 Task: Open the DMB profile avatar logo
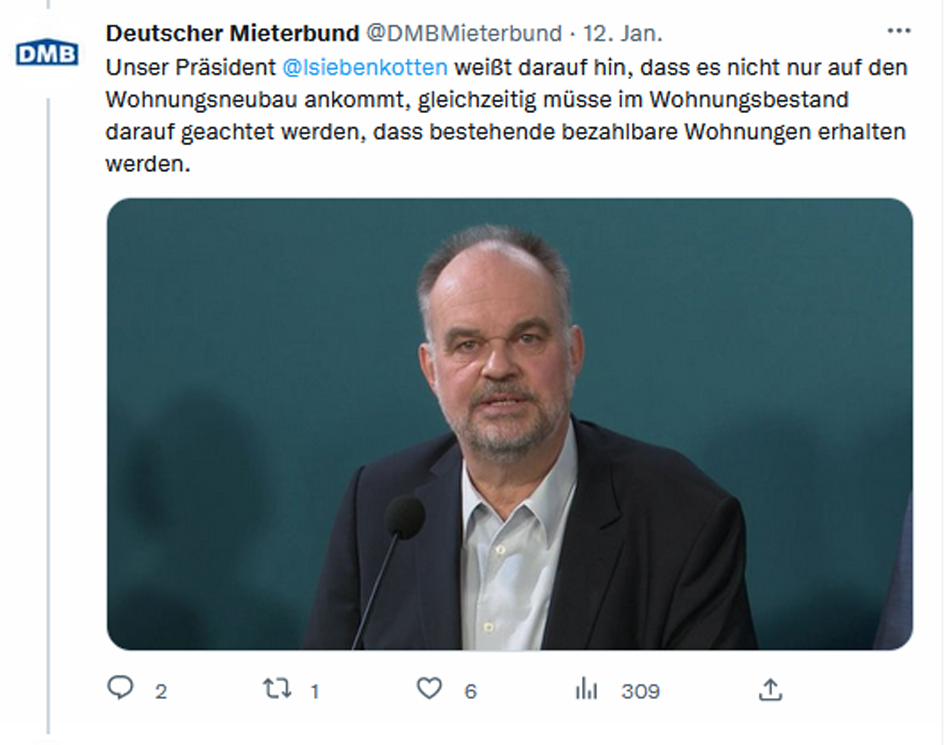(x=47, y=53)
